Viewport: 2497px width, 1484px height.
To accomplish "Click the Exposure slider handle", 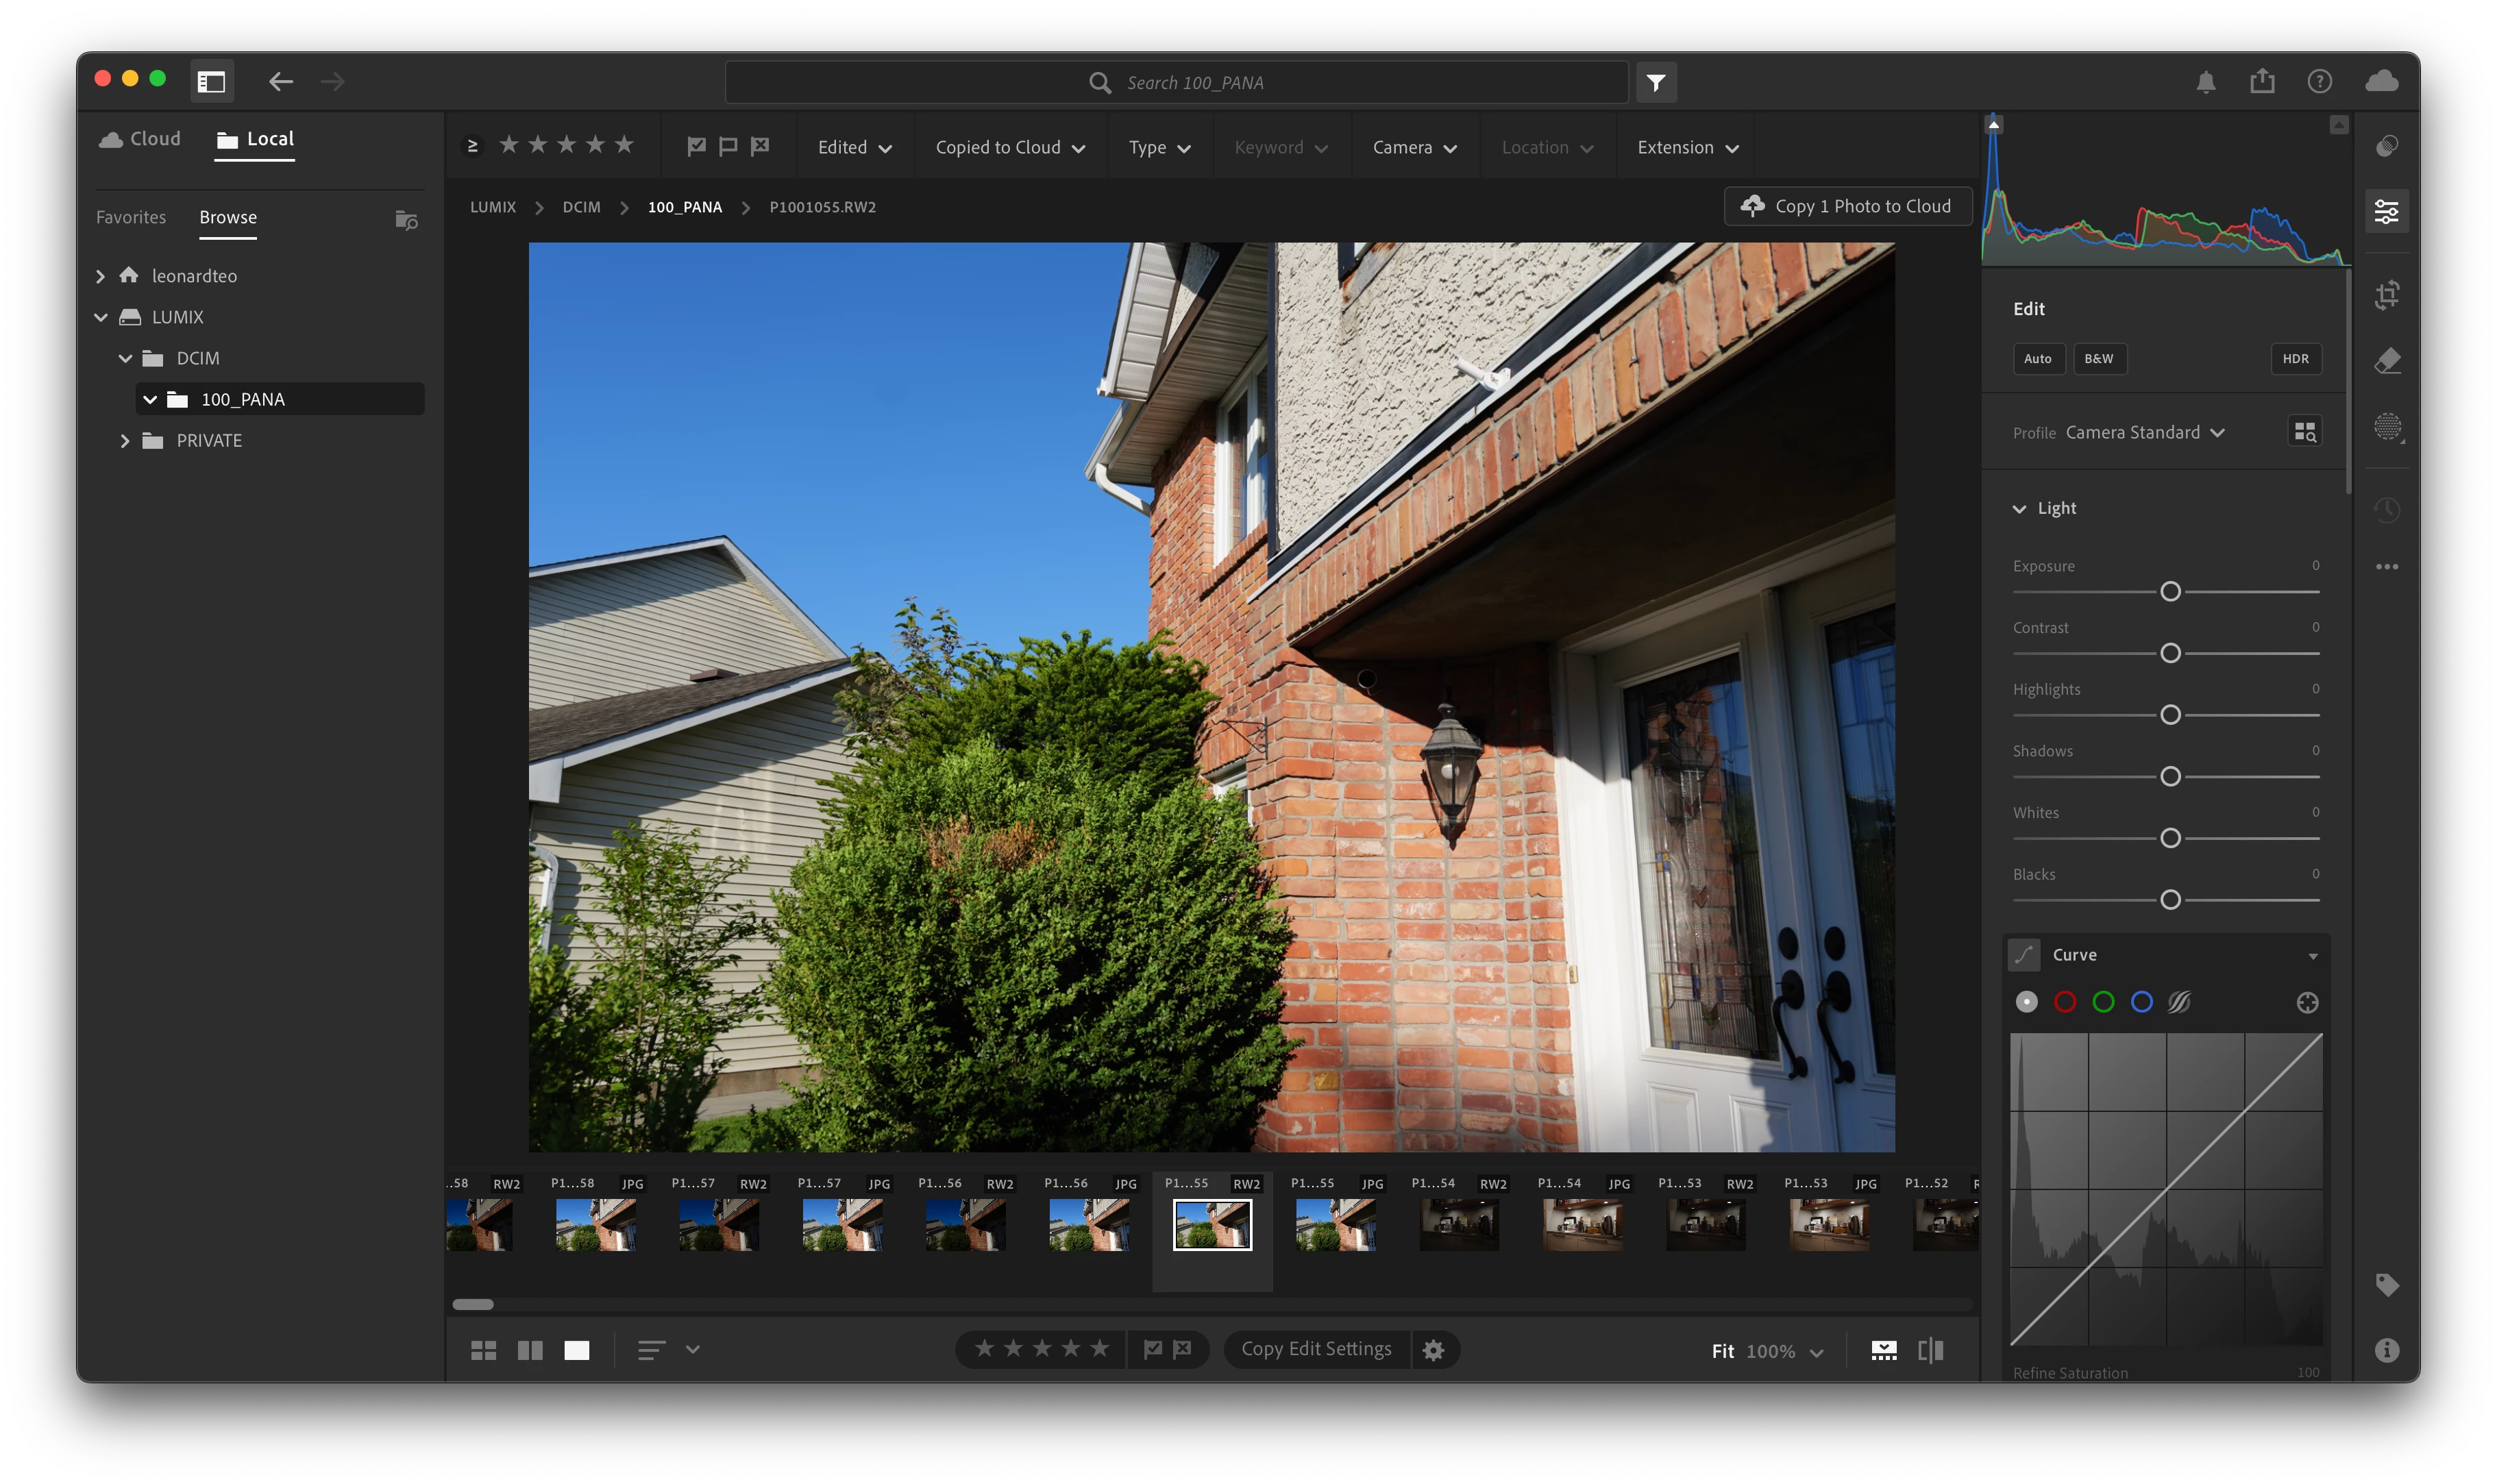I will point(2170,592).
